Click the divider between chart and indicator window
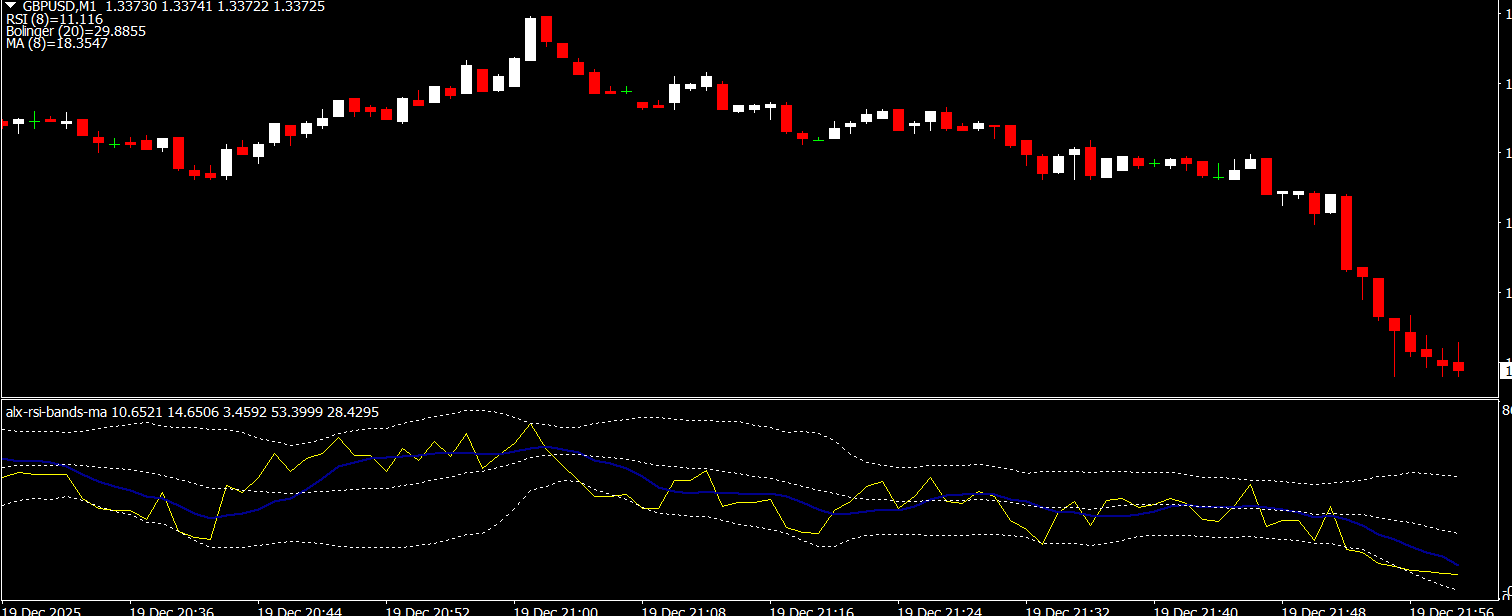The height and width of the screenshot is (616, 1512). [x=750, y=398]
